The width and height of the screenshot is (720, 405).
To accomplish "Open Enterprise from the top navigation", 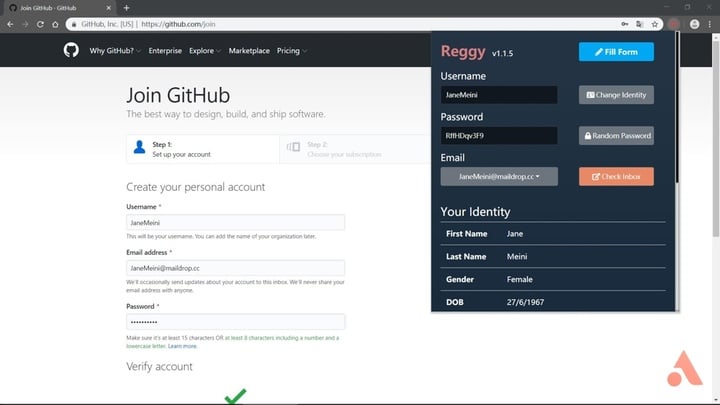I will pyautogui.click(x=166, y=51).
